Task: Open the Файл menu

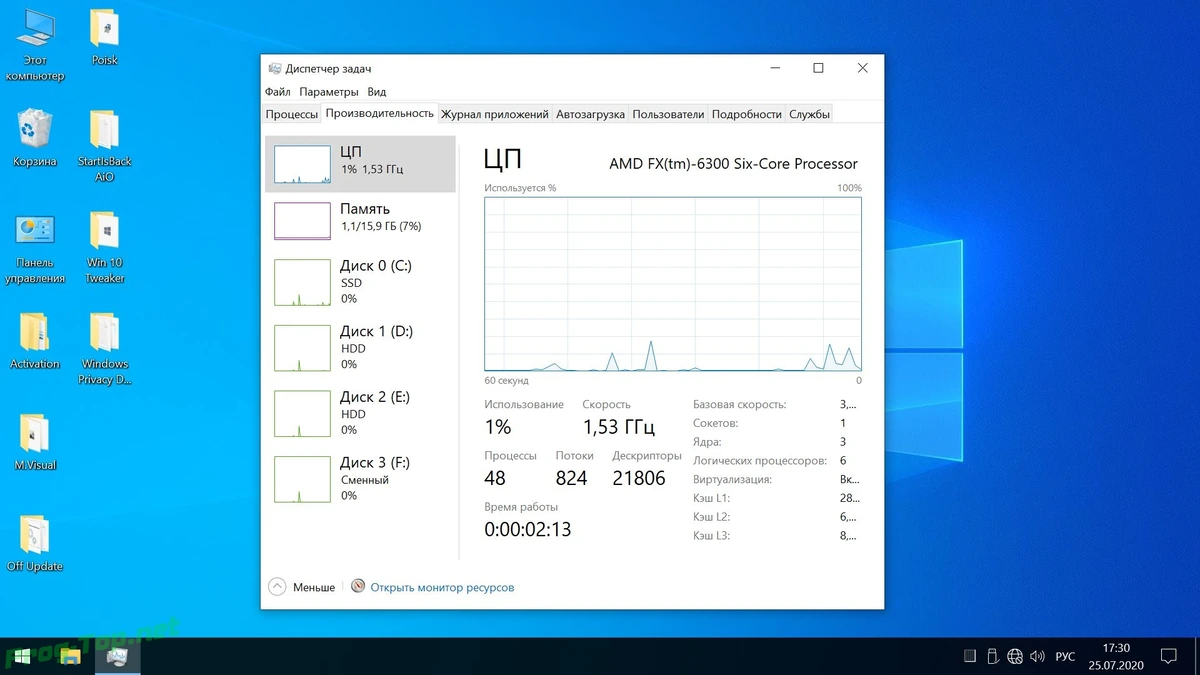Action: tap(278, 91)
